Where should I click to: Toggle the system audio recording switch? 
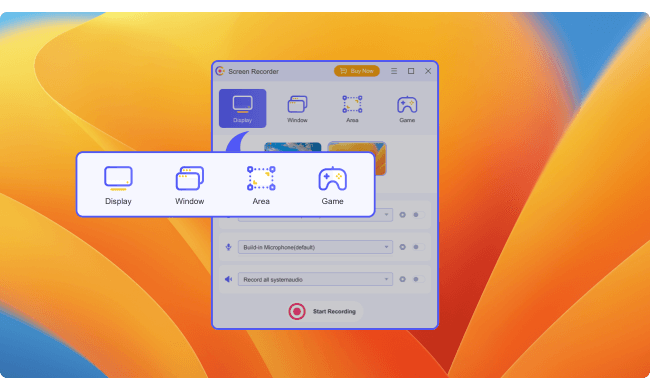(x=418, y=279)
